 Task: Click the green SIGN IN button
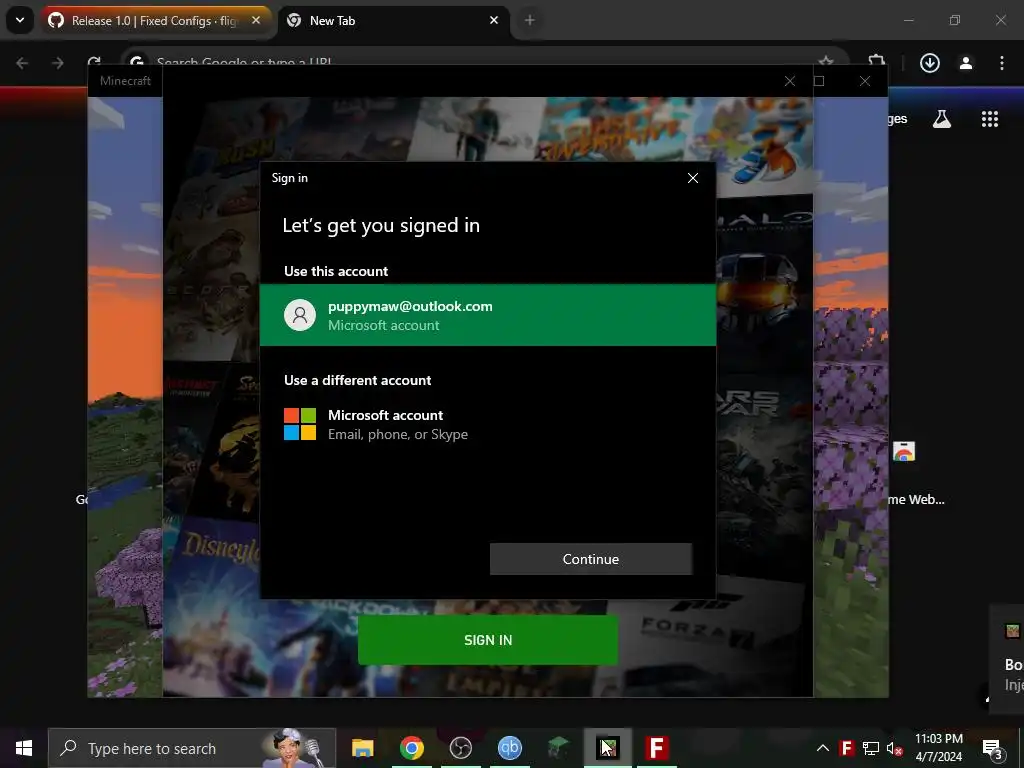[488, 640]
